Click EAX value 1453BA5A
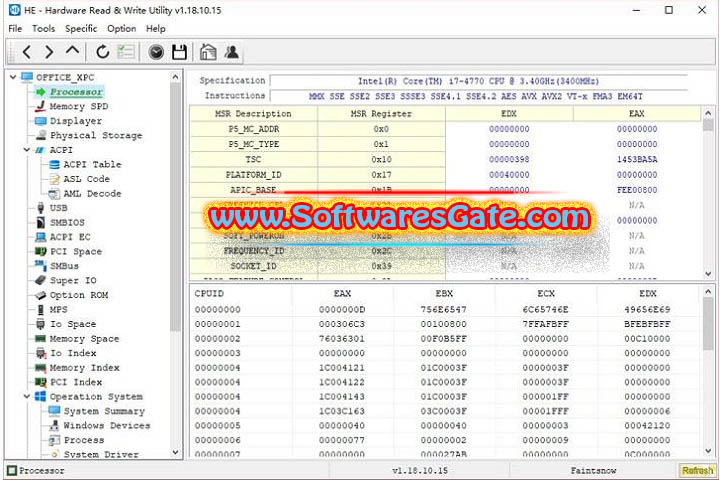The image size is (720, 480). (636, 159)
